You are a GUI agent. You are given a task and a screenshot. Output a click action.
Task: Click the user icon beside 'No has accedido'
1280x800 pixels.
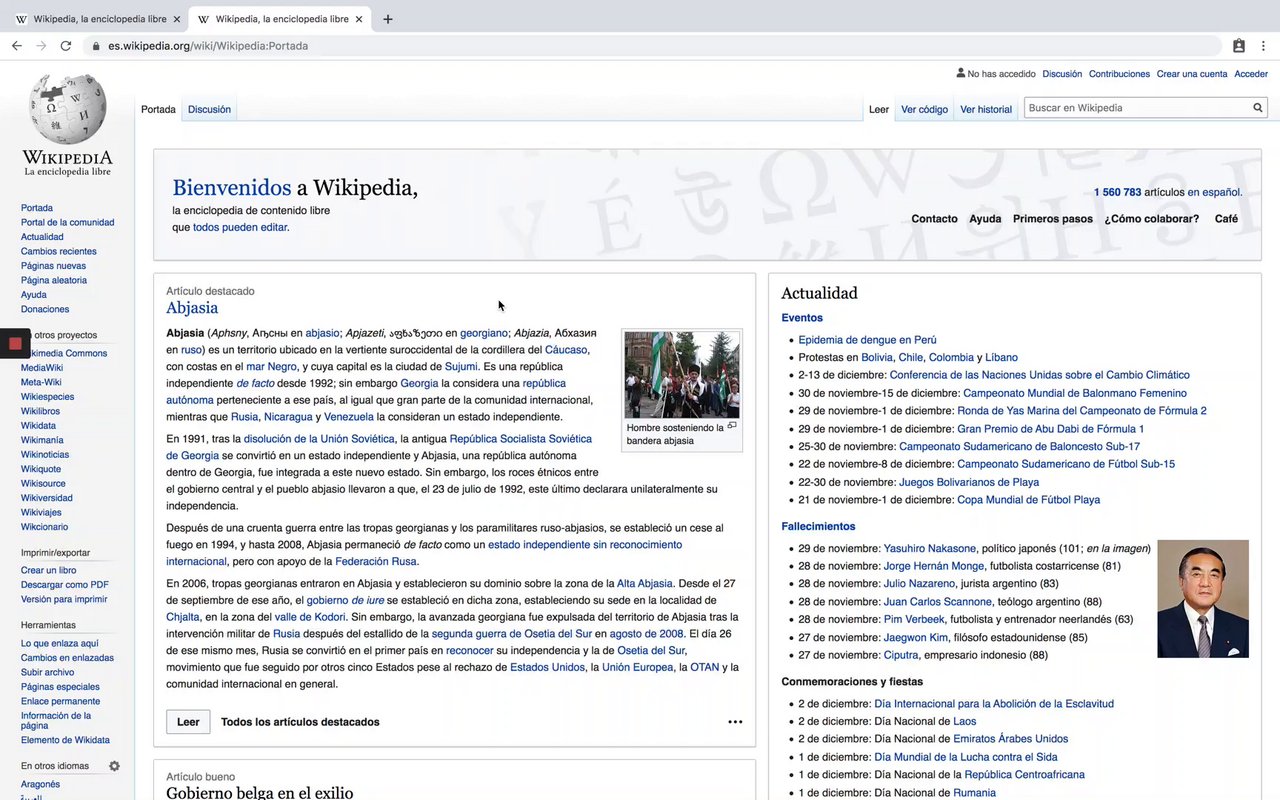pos(960,73)
